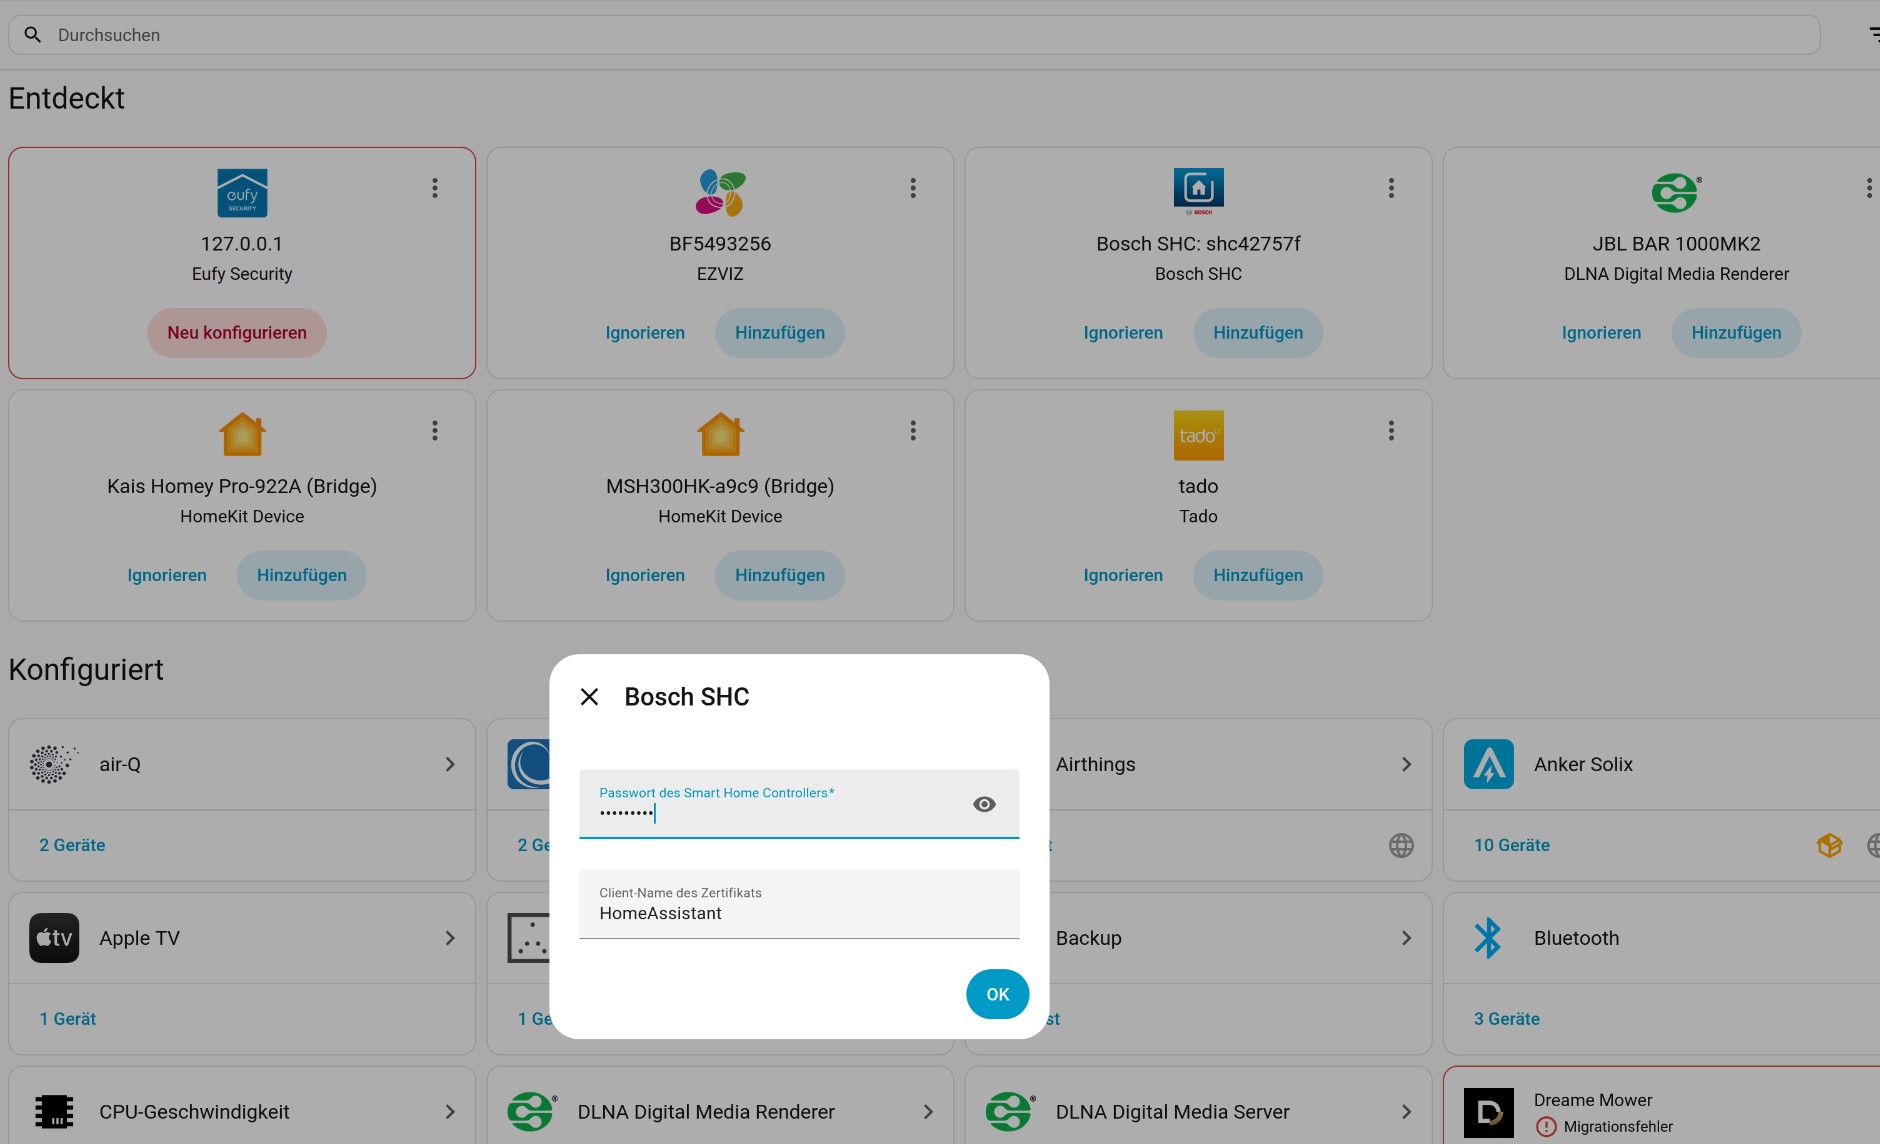Open the Kais Homey Pro card's three-dot menu
The height and width of the screenshot is (1144, 1880).
[435, 430]
